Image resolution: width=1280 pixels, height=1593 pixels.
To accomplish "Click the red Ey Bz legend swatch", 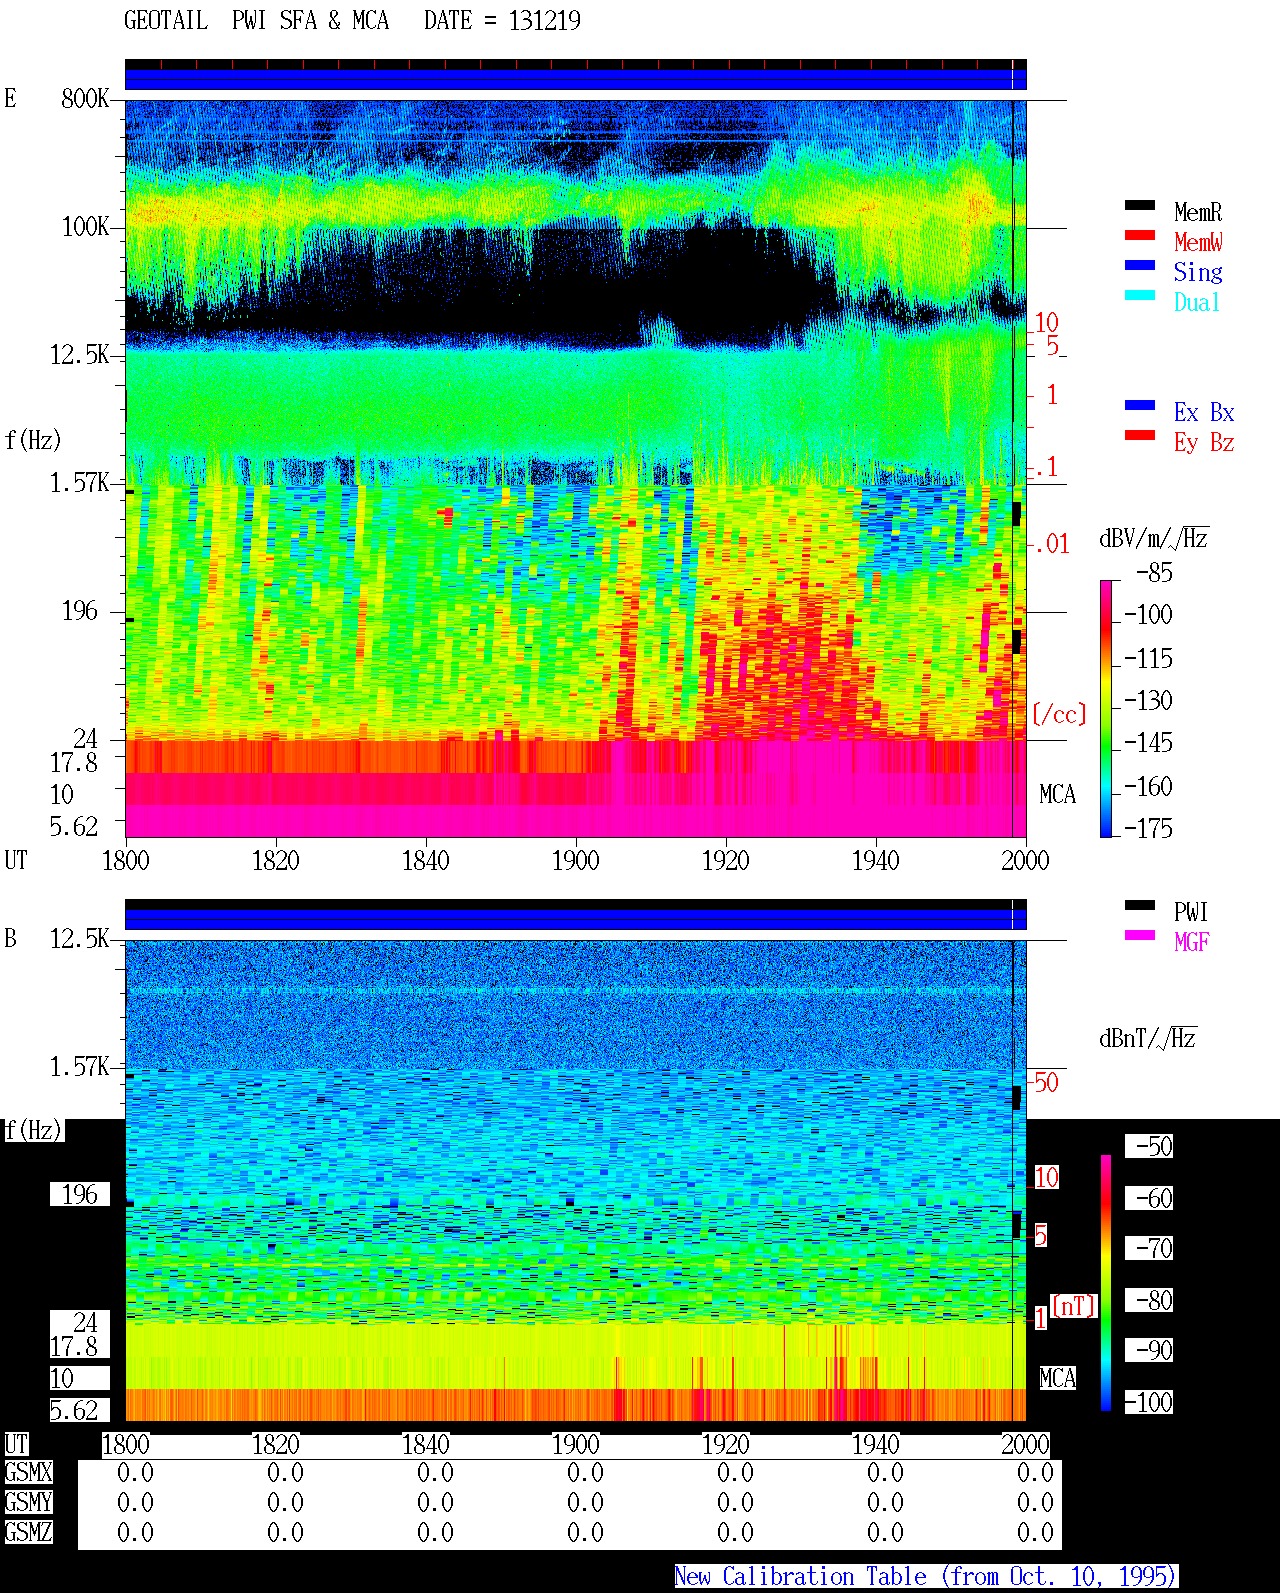I will tap(1140, 435).
